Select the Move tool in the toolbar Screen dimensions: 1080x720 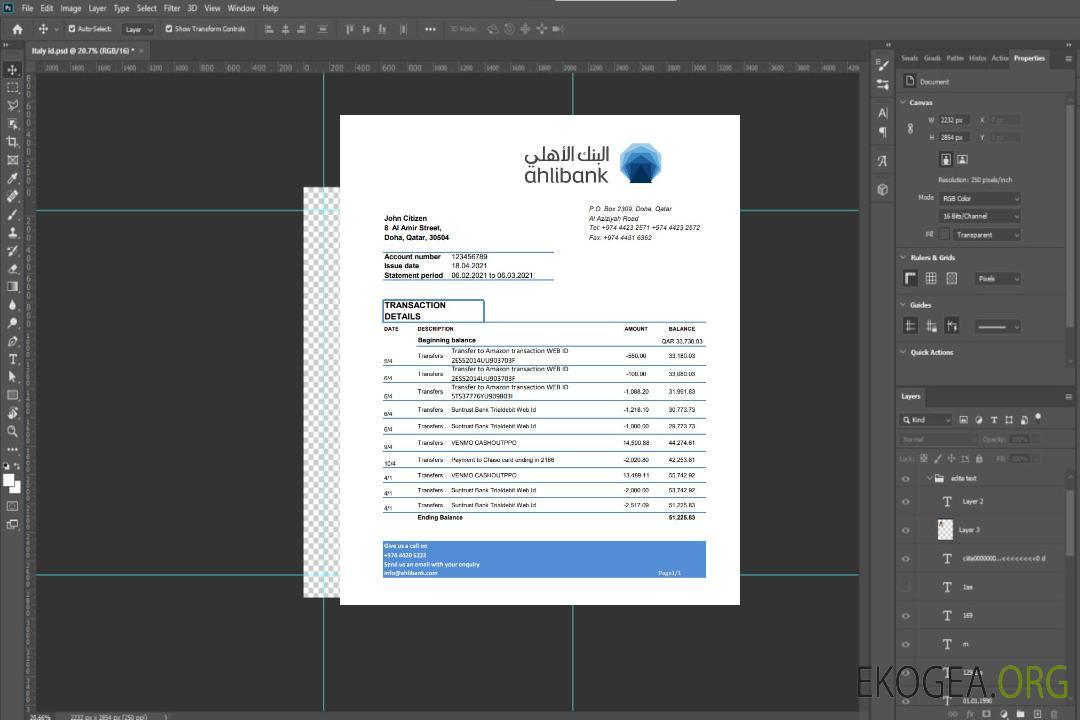point(12,70)
